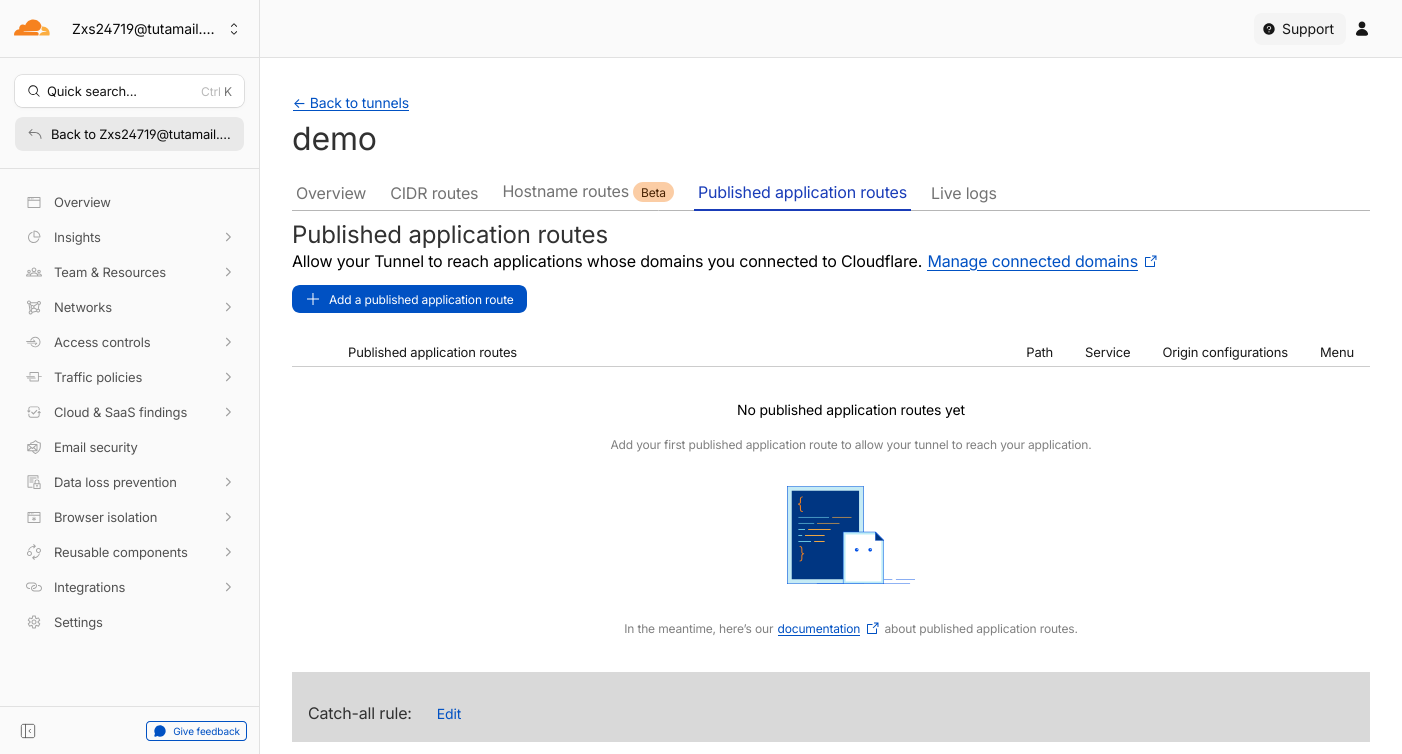Expand the Data loss prevention chevron
Screen dimensions: 1402x754
228,482
